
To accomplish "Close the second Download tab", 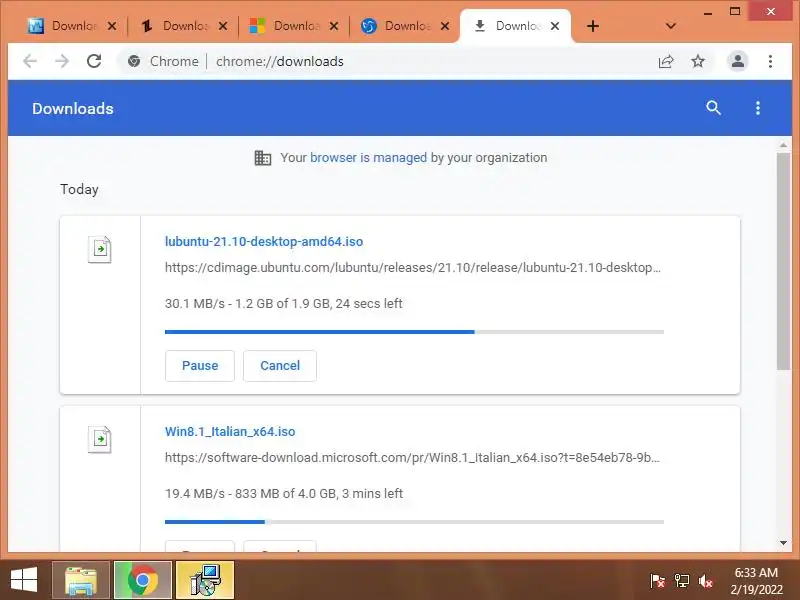I will (223, 26).
